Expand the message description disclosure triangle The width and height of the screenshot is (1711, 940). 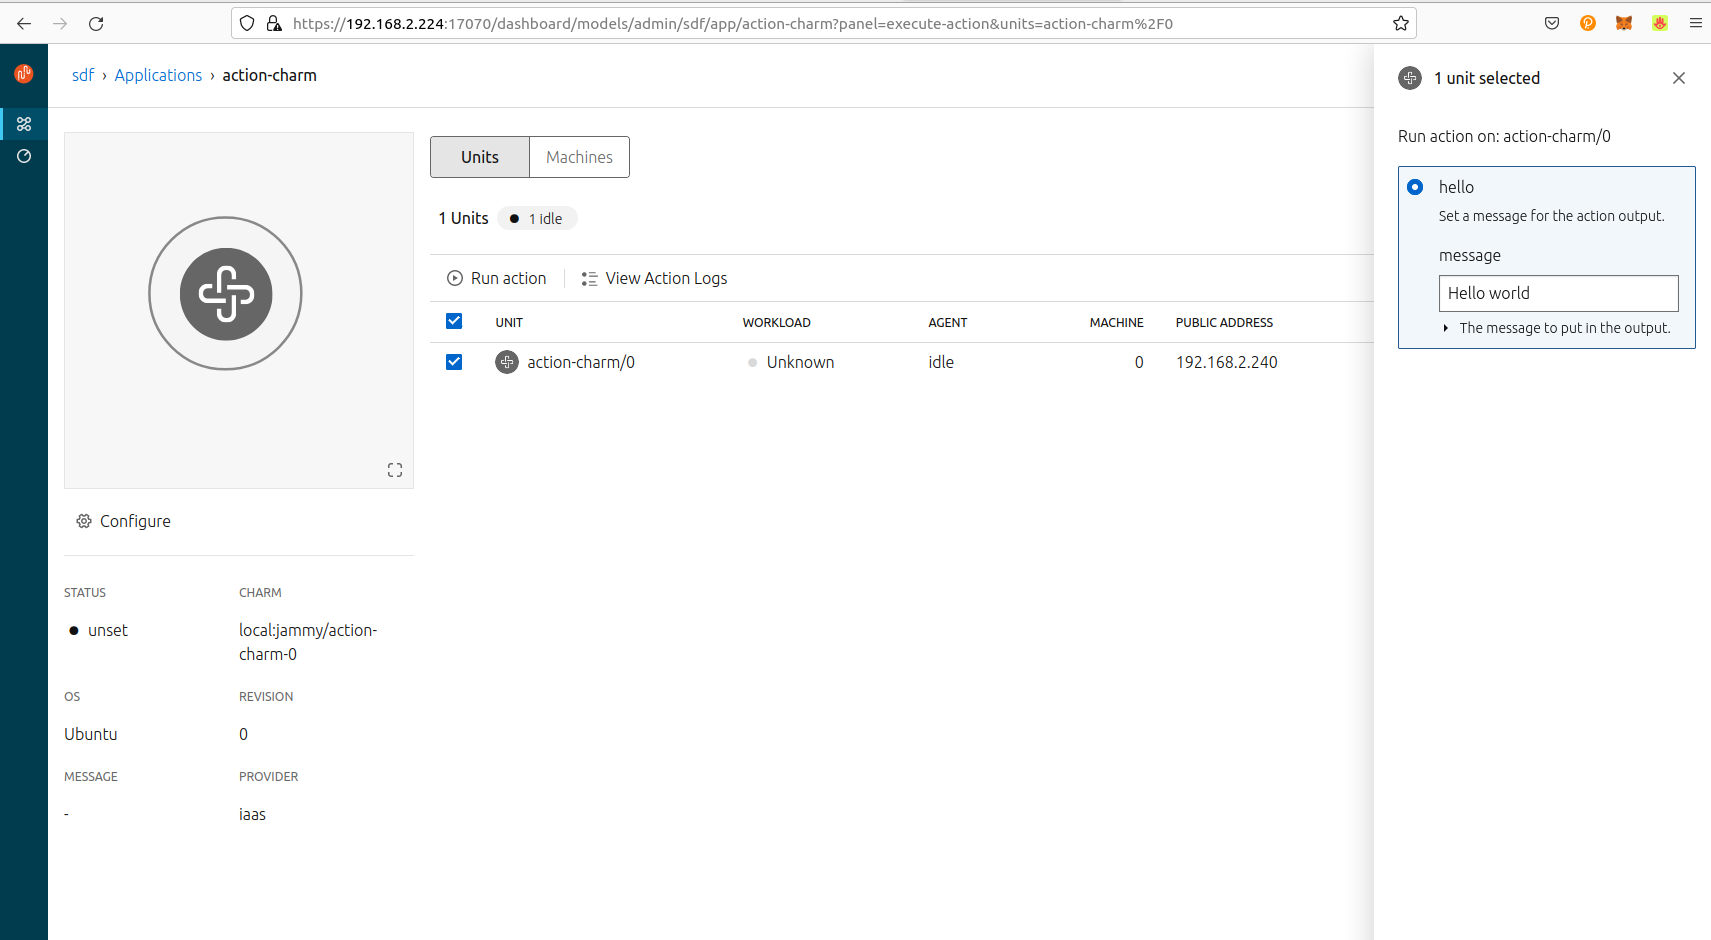[x=1445, y=327]
